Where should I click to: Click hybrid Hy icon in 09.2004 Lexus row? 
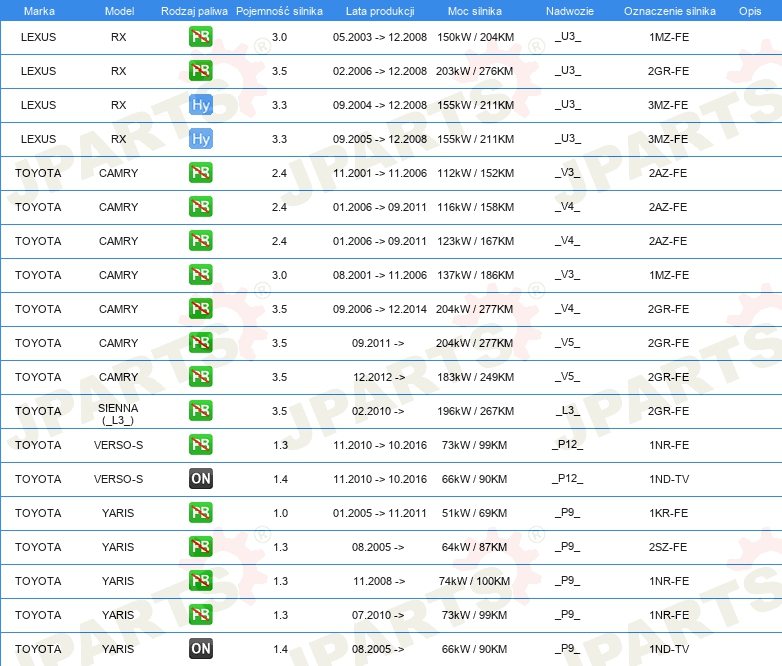click(x=201, y=105)
